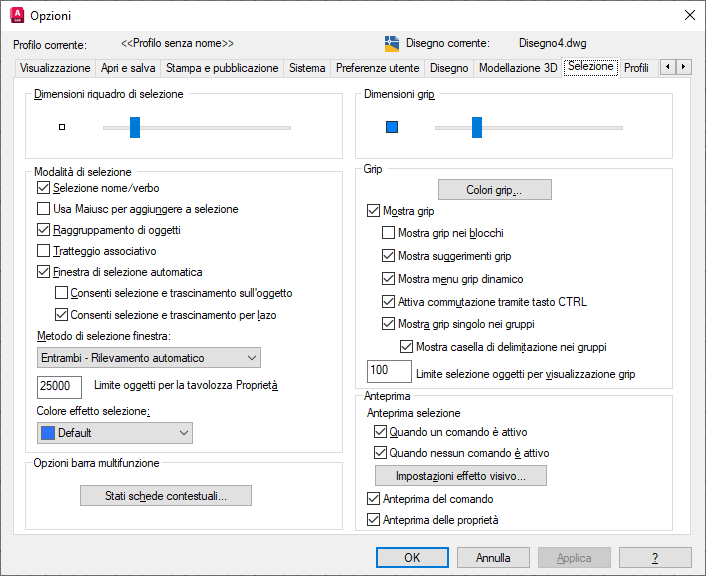This screenshot has height=576, width=706.
Task: Click Stati schede contestuali button
Action: pos(166,495)
